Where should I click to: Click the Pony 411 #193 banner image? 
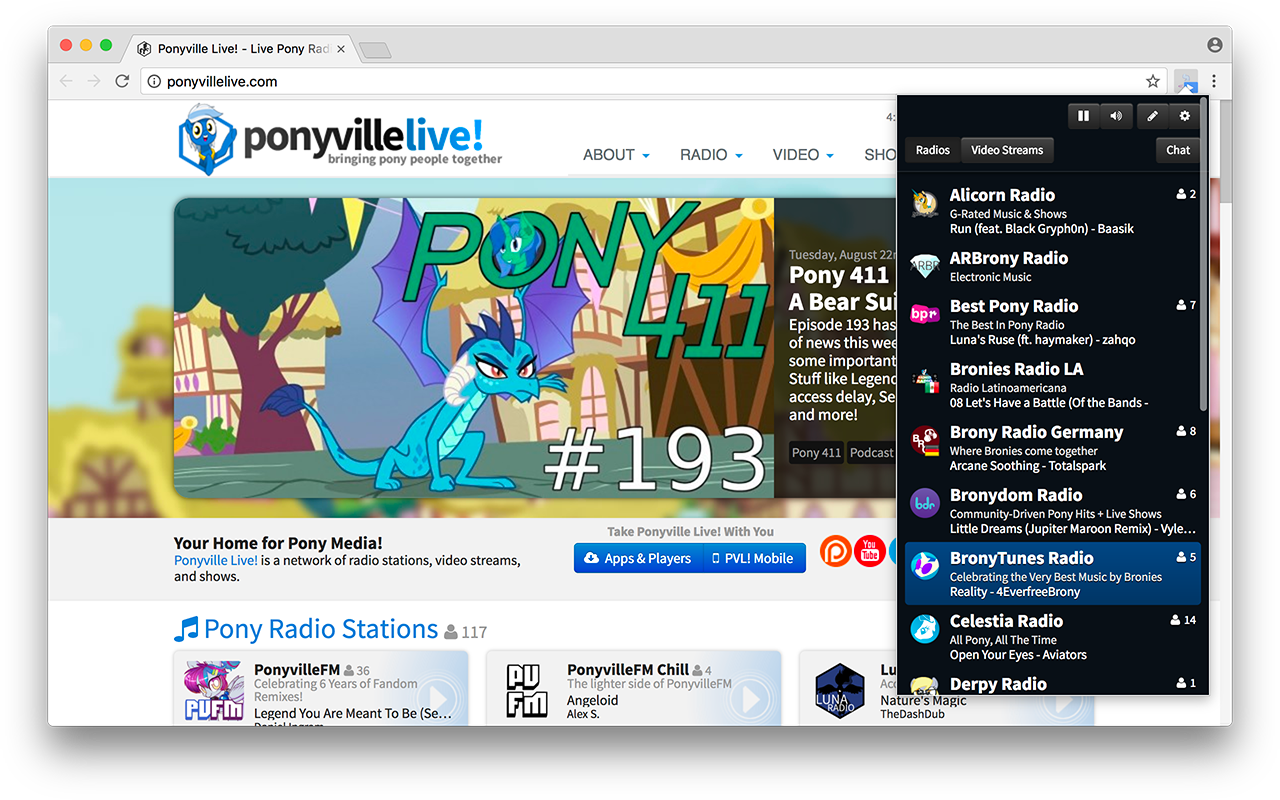pyautogui.click(x=474, y=347)
